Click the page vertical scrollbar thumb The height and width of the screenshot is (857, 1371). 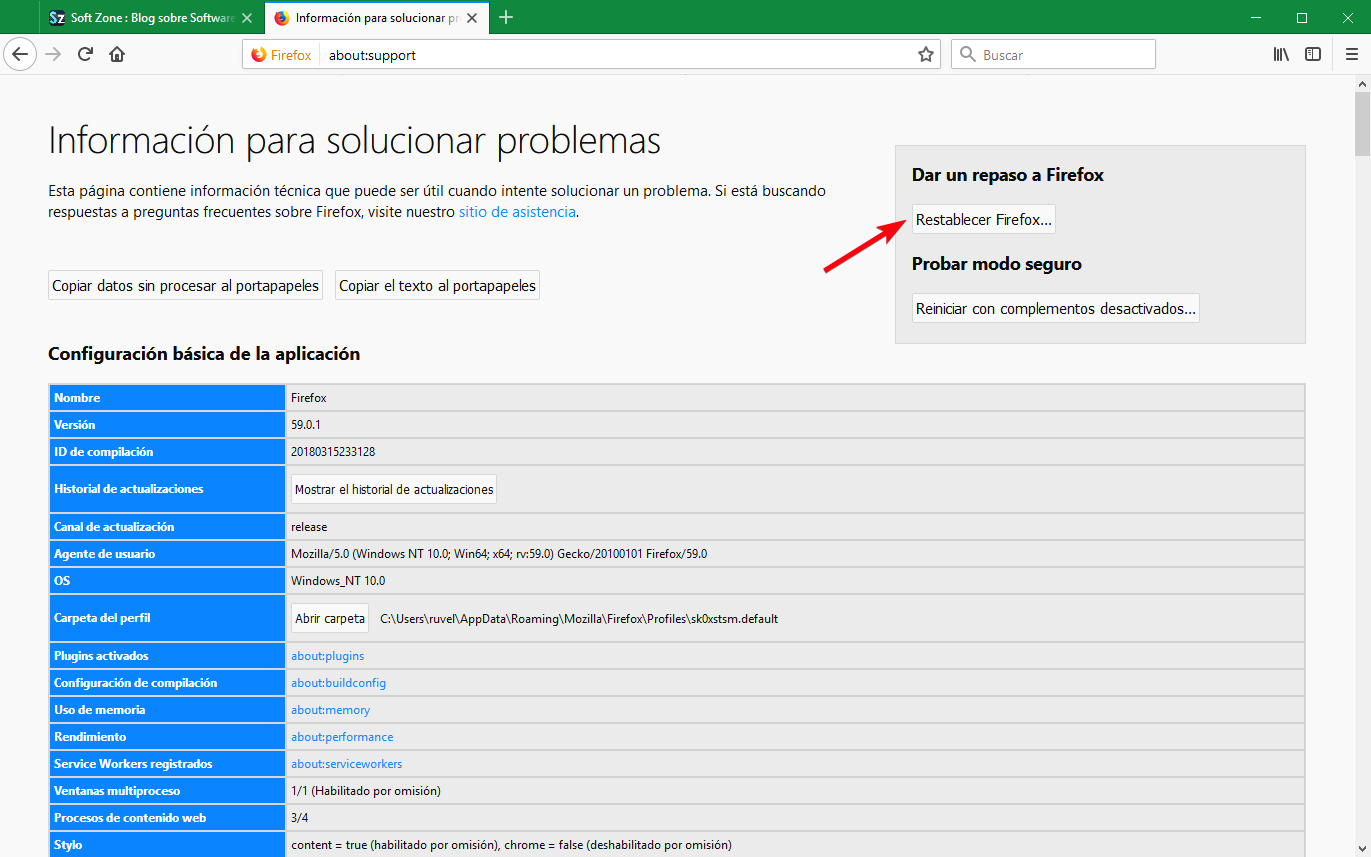click(x=1362, y=124)
